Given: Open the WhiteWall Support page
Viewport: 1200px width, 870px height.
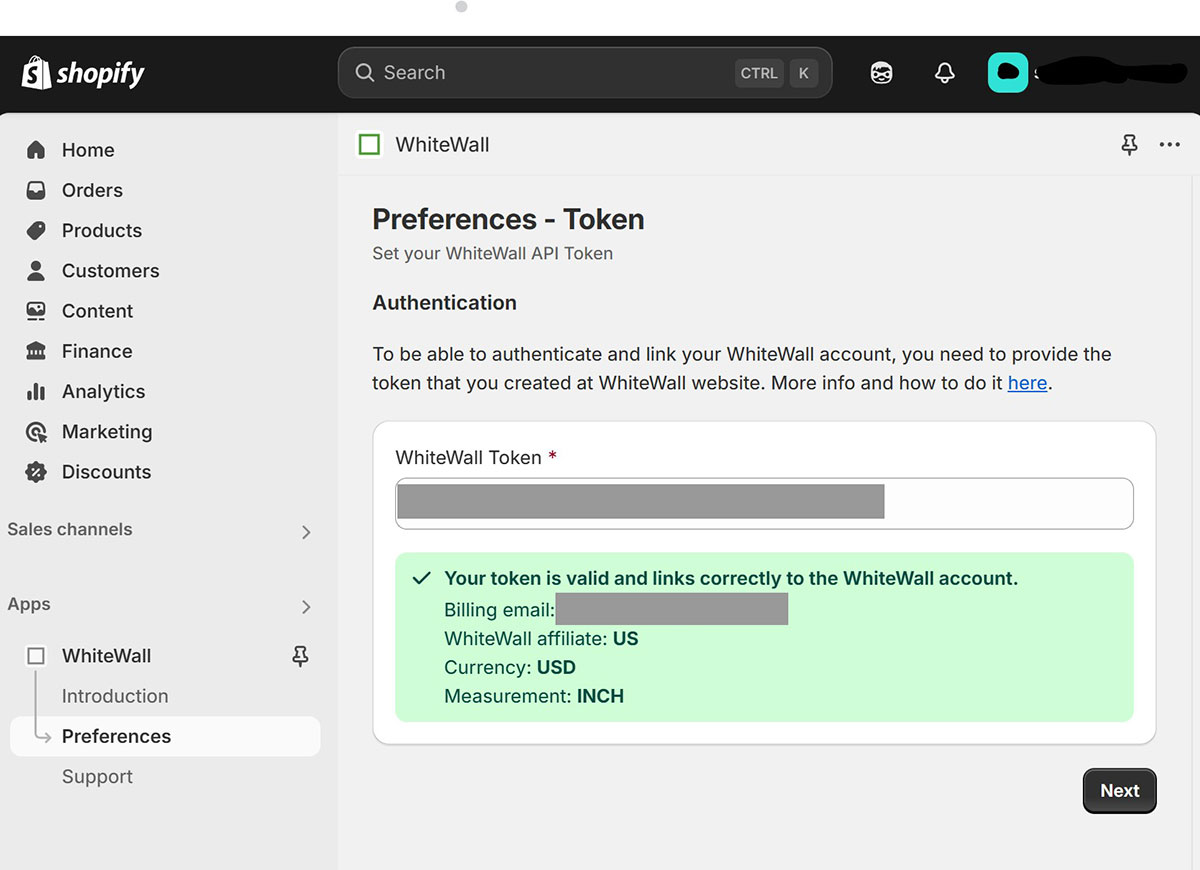Looking at the screenshot, I should 97,776.
